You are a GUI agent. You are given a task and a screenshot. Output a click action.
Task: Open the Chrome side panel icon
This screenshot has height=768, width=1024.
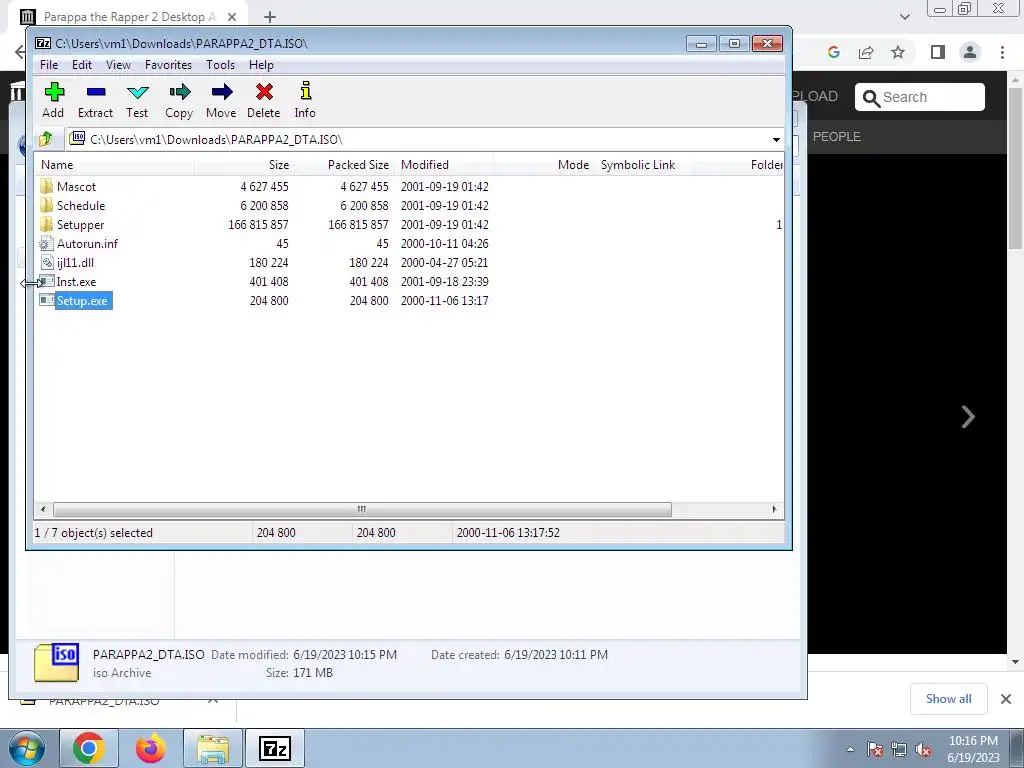pyautogui.click(x=938, y=52)
